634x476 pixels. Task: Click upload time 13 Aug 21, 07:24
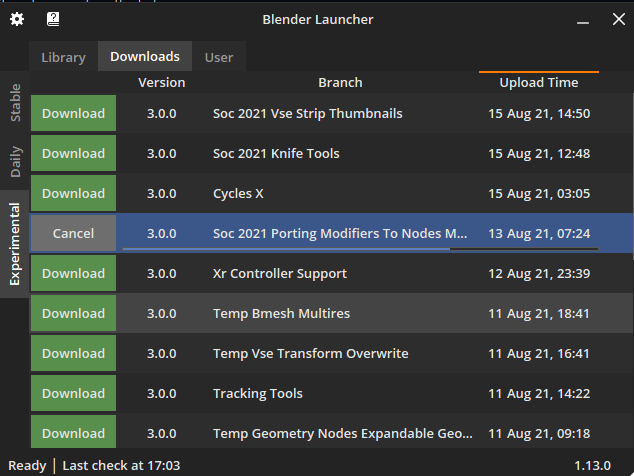(539, 234)
